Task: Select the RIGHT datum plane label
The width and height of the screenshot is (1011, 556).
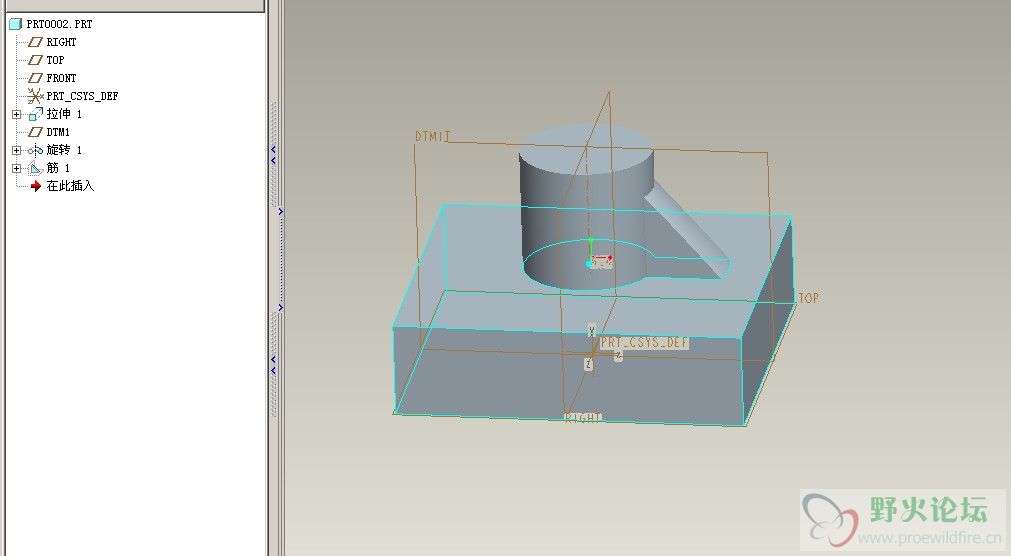Action: 61,42
